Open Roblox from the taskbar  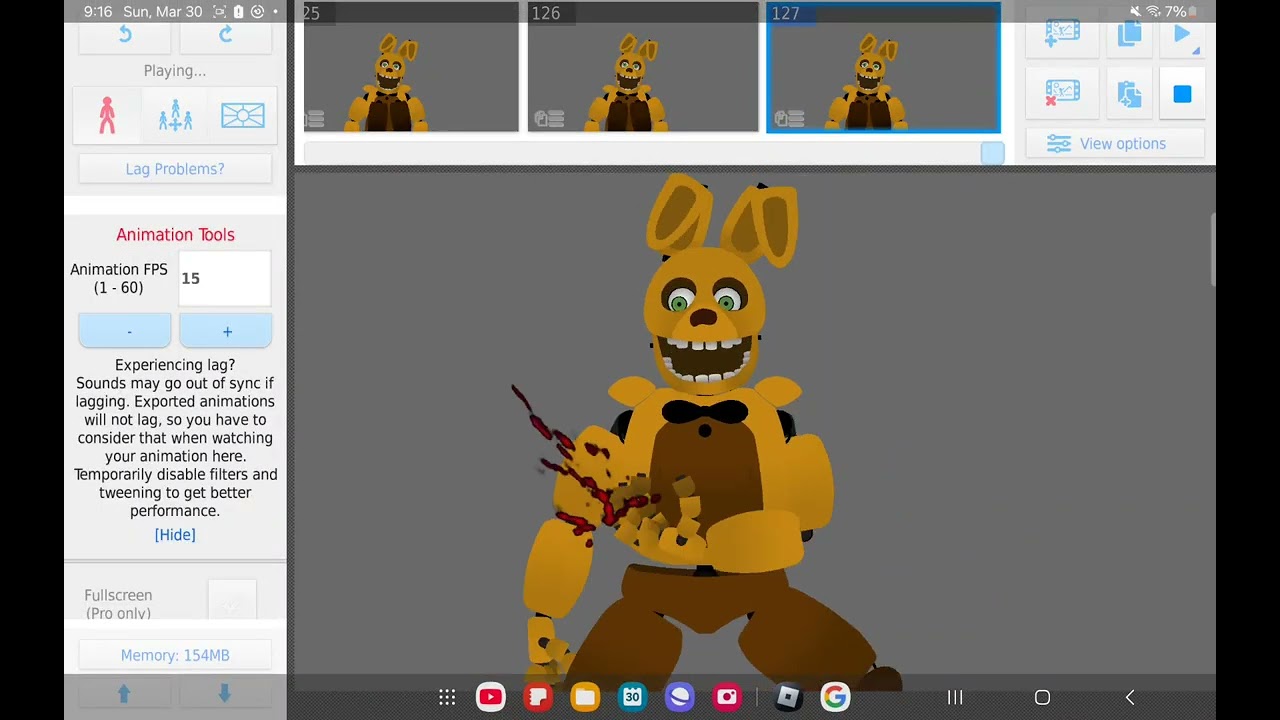(x=788, y=697)
